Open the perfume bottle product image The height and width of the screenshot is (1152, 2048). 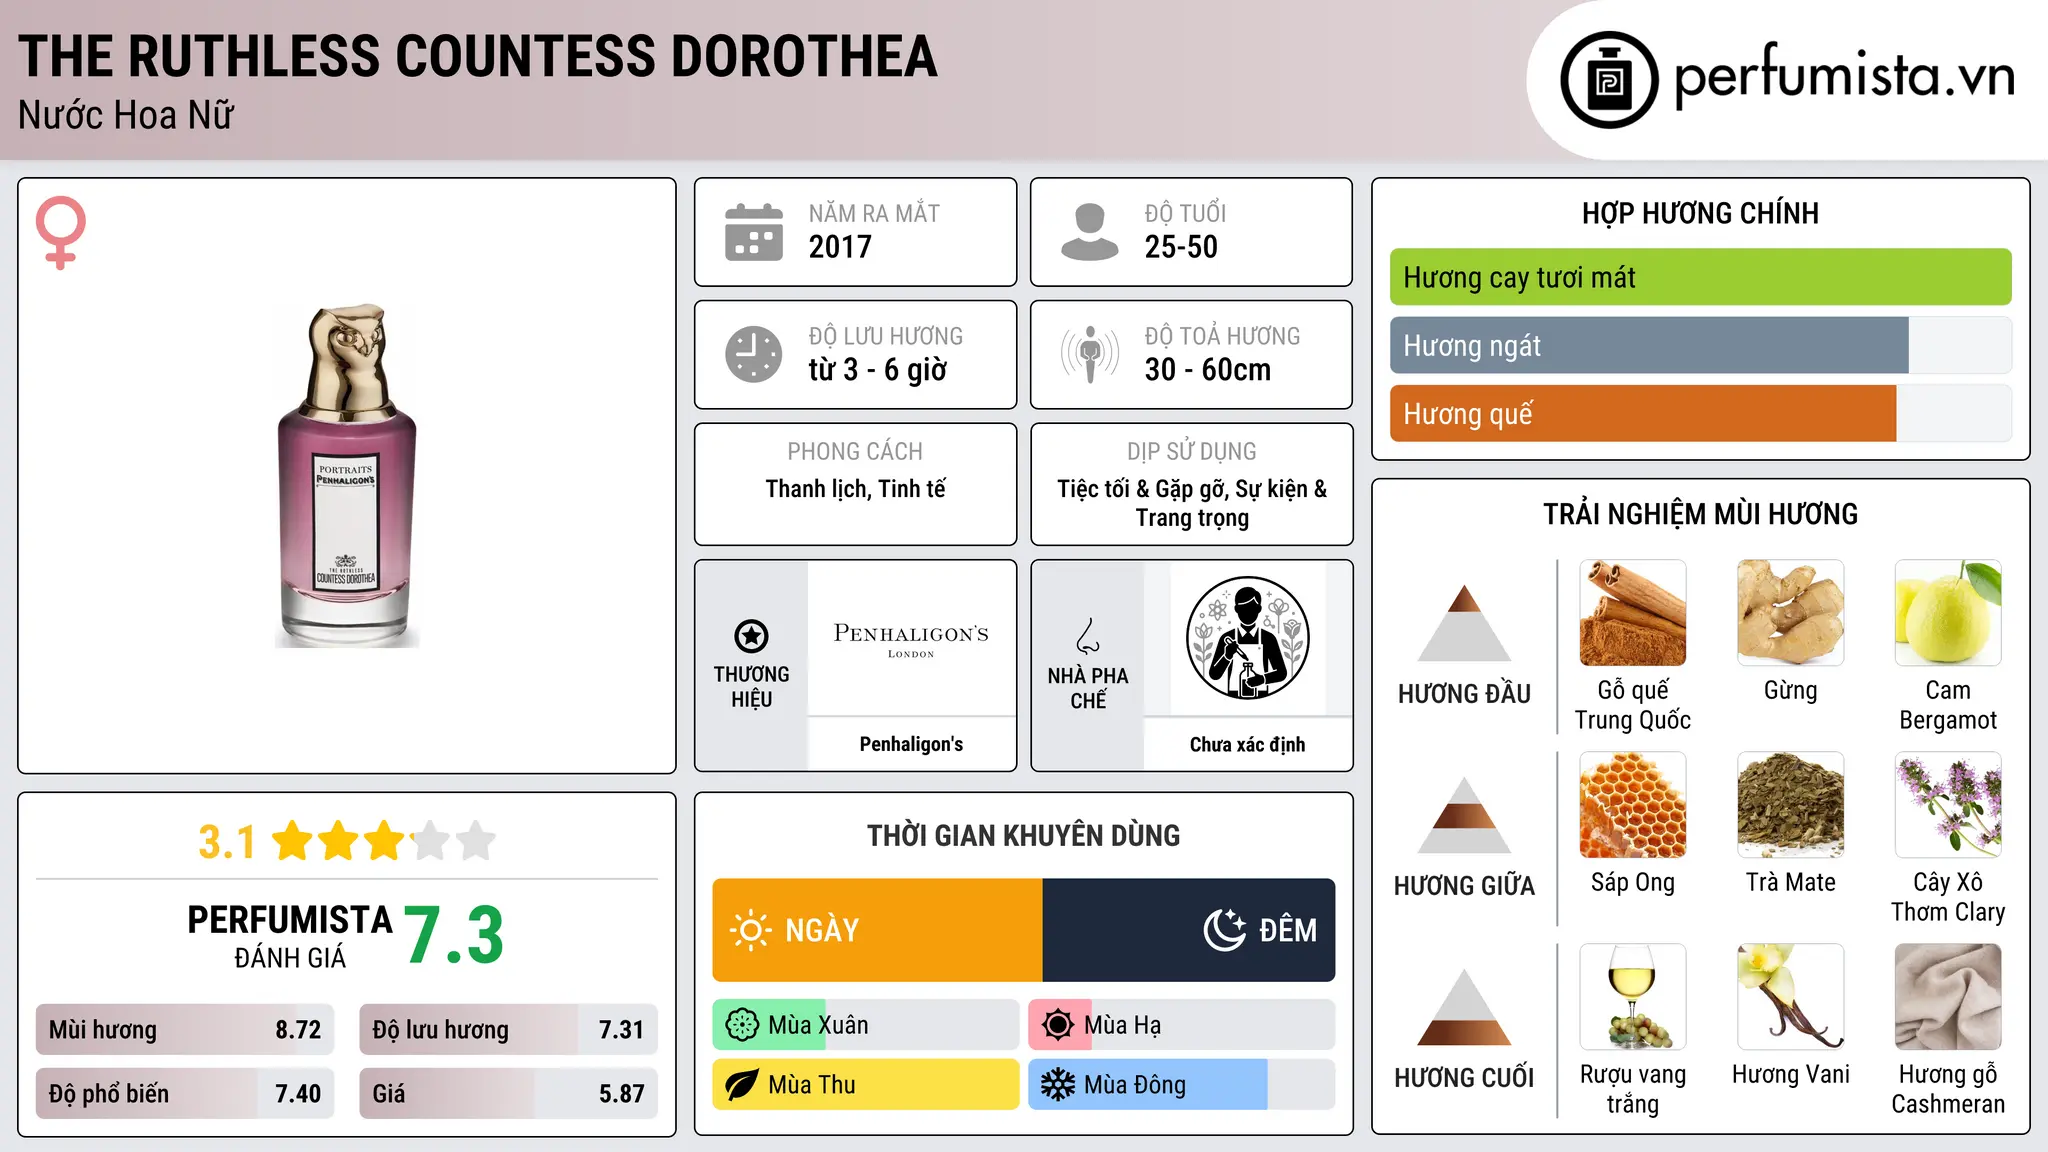[347, 475]
